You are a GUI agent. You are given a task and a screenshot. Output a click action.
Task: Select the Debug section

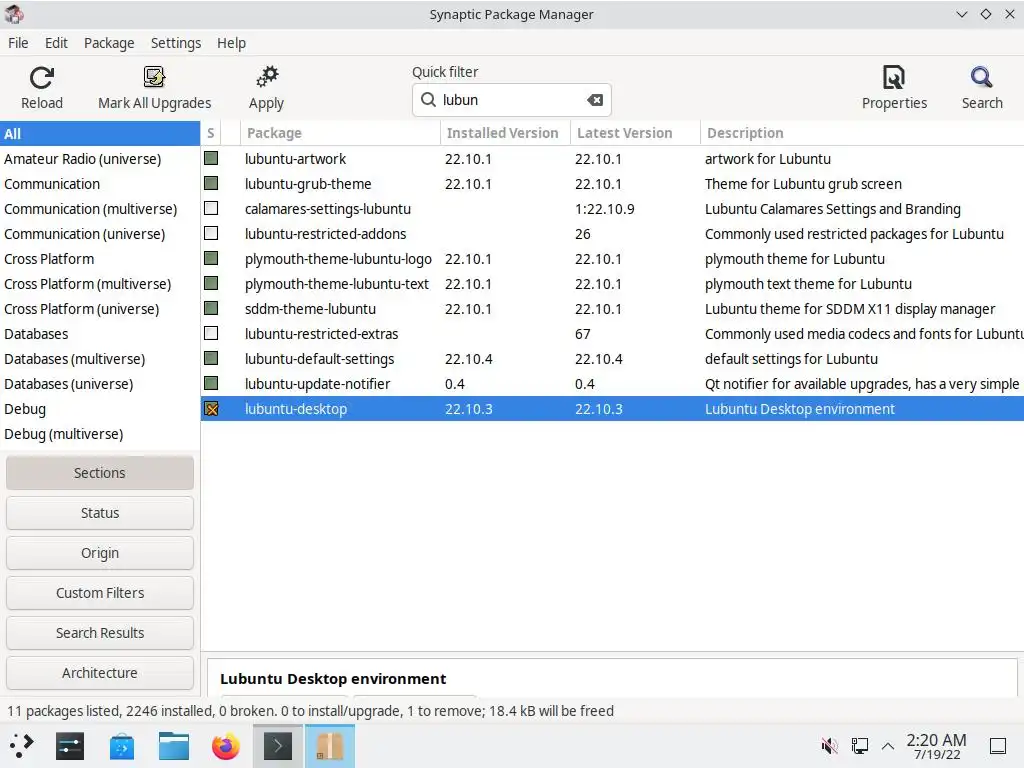[x=100, y=409]
